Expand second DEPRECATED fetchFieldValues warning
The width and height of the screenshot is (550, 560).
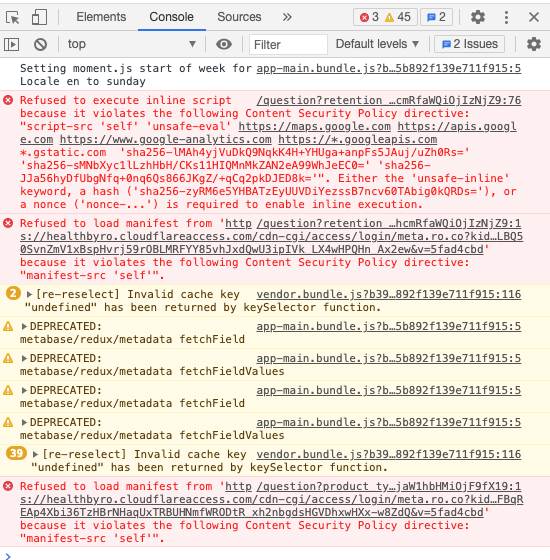tap(24, 422)
